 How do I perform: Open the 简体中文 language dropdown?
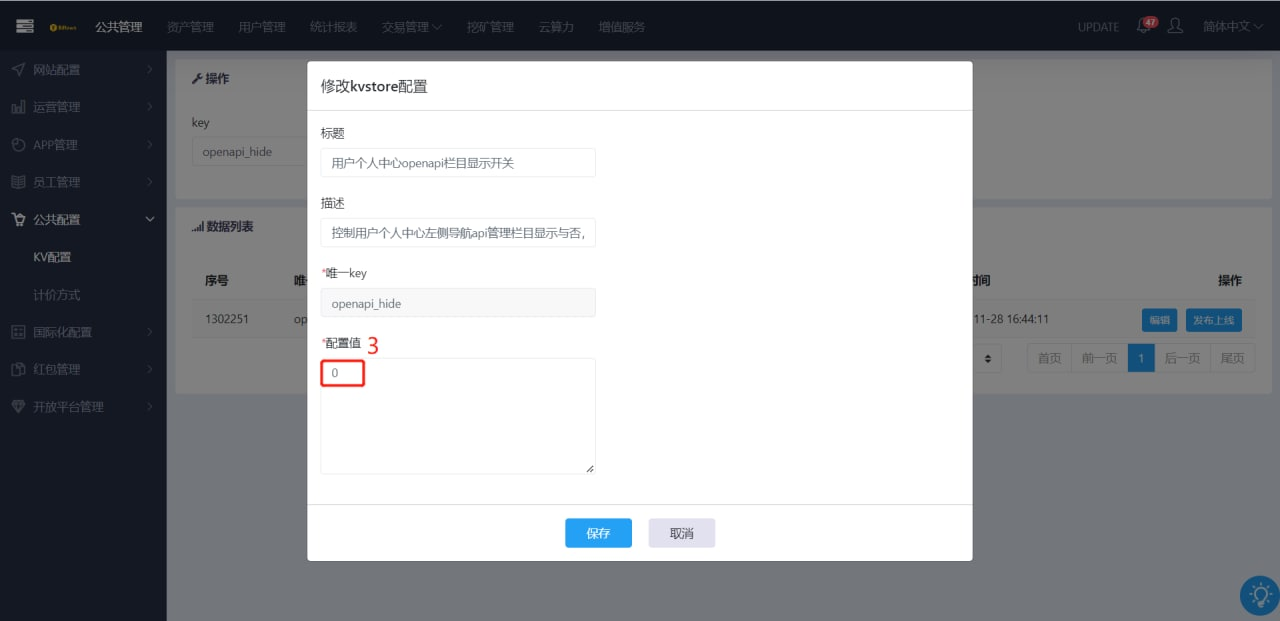point(1233,27)
